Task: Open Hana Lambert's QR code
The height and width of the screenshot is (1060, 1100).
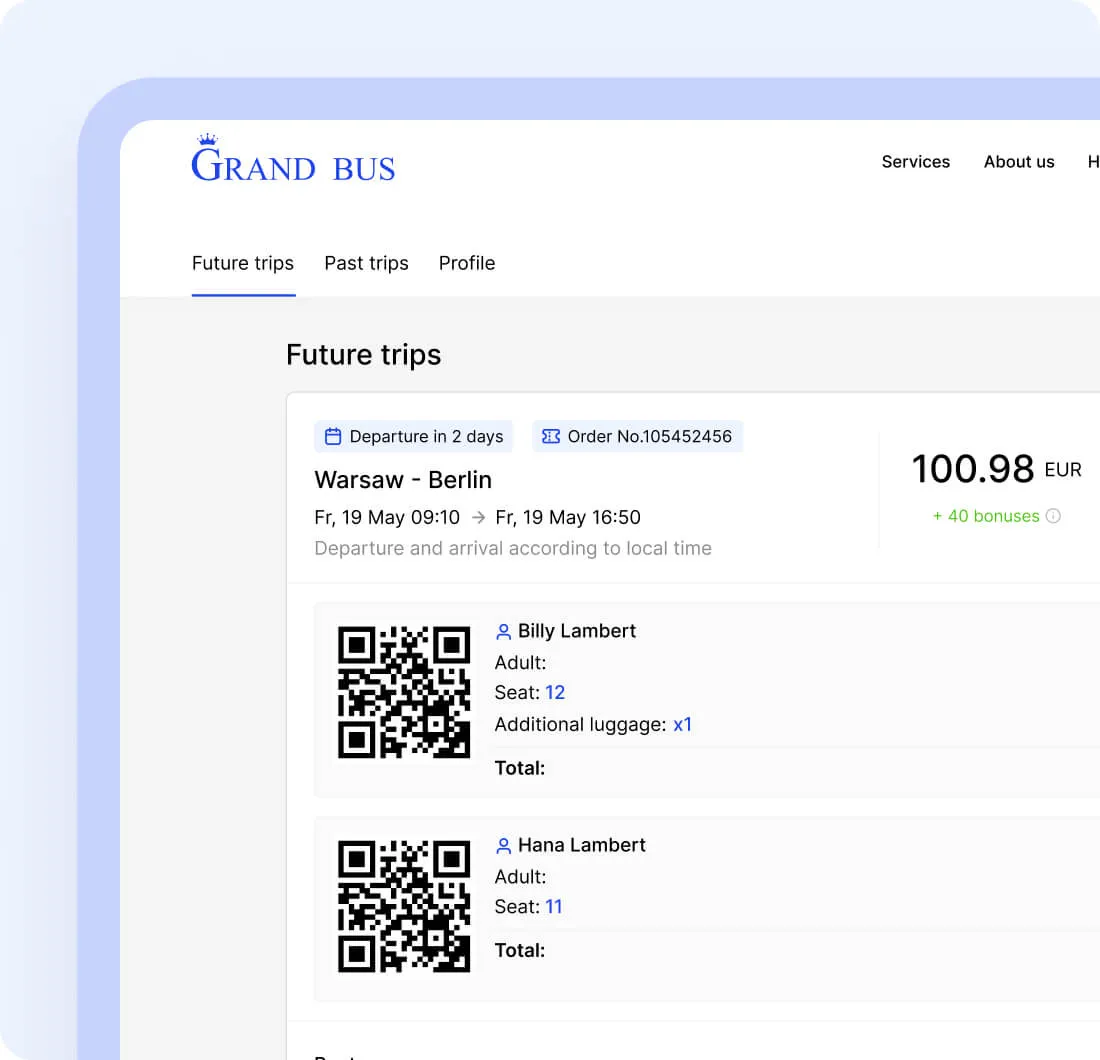Action: 404,906
